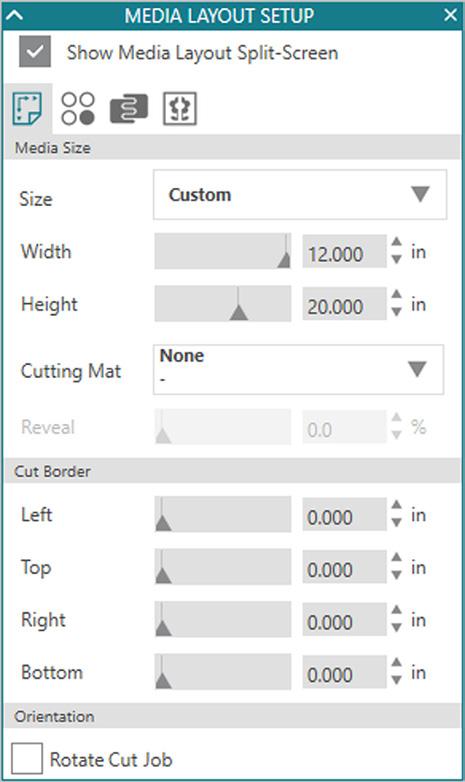The image size is (465, 782).
Task: Click the Left cut border value field
Action: coord(344,515)
